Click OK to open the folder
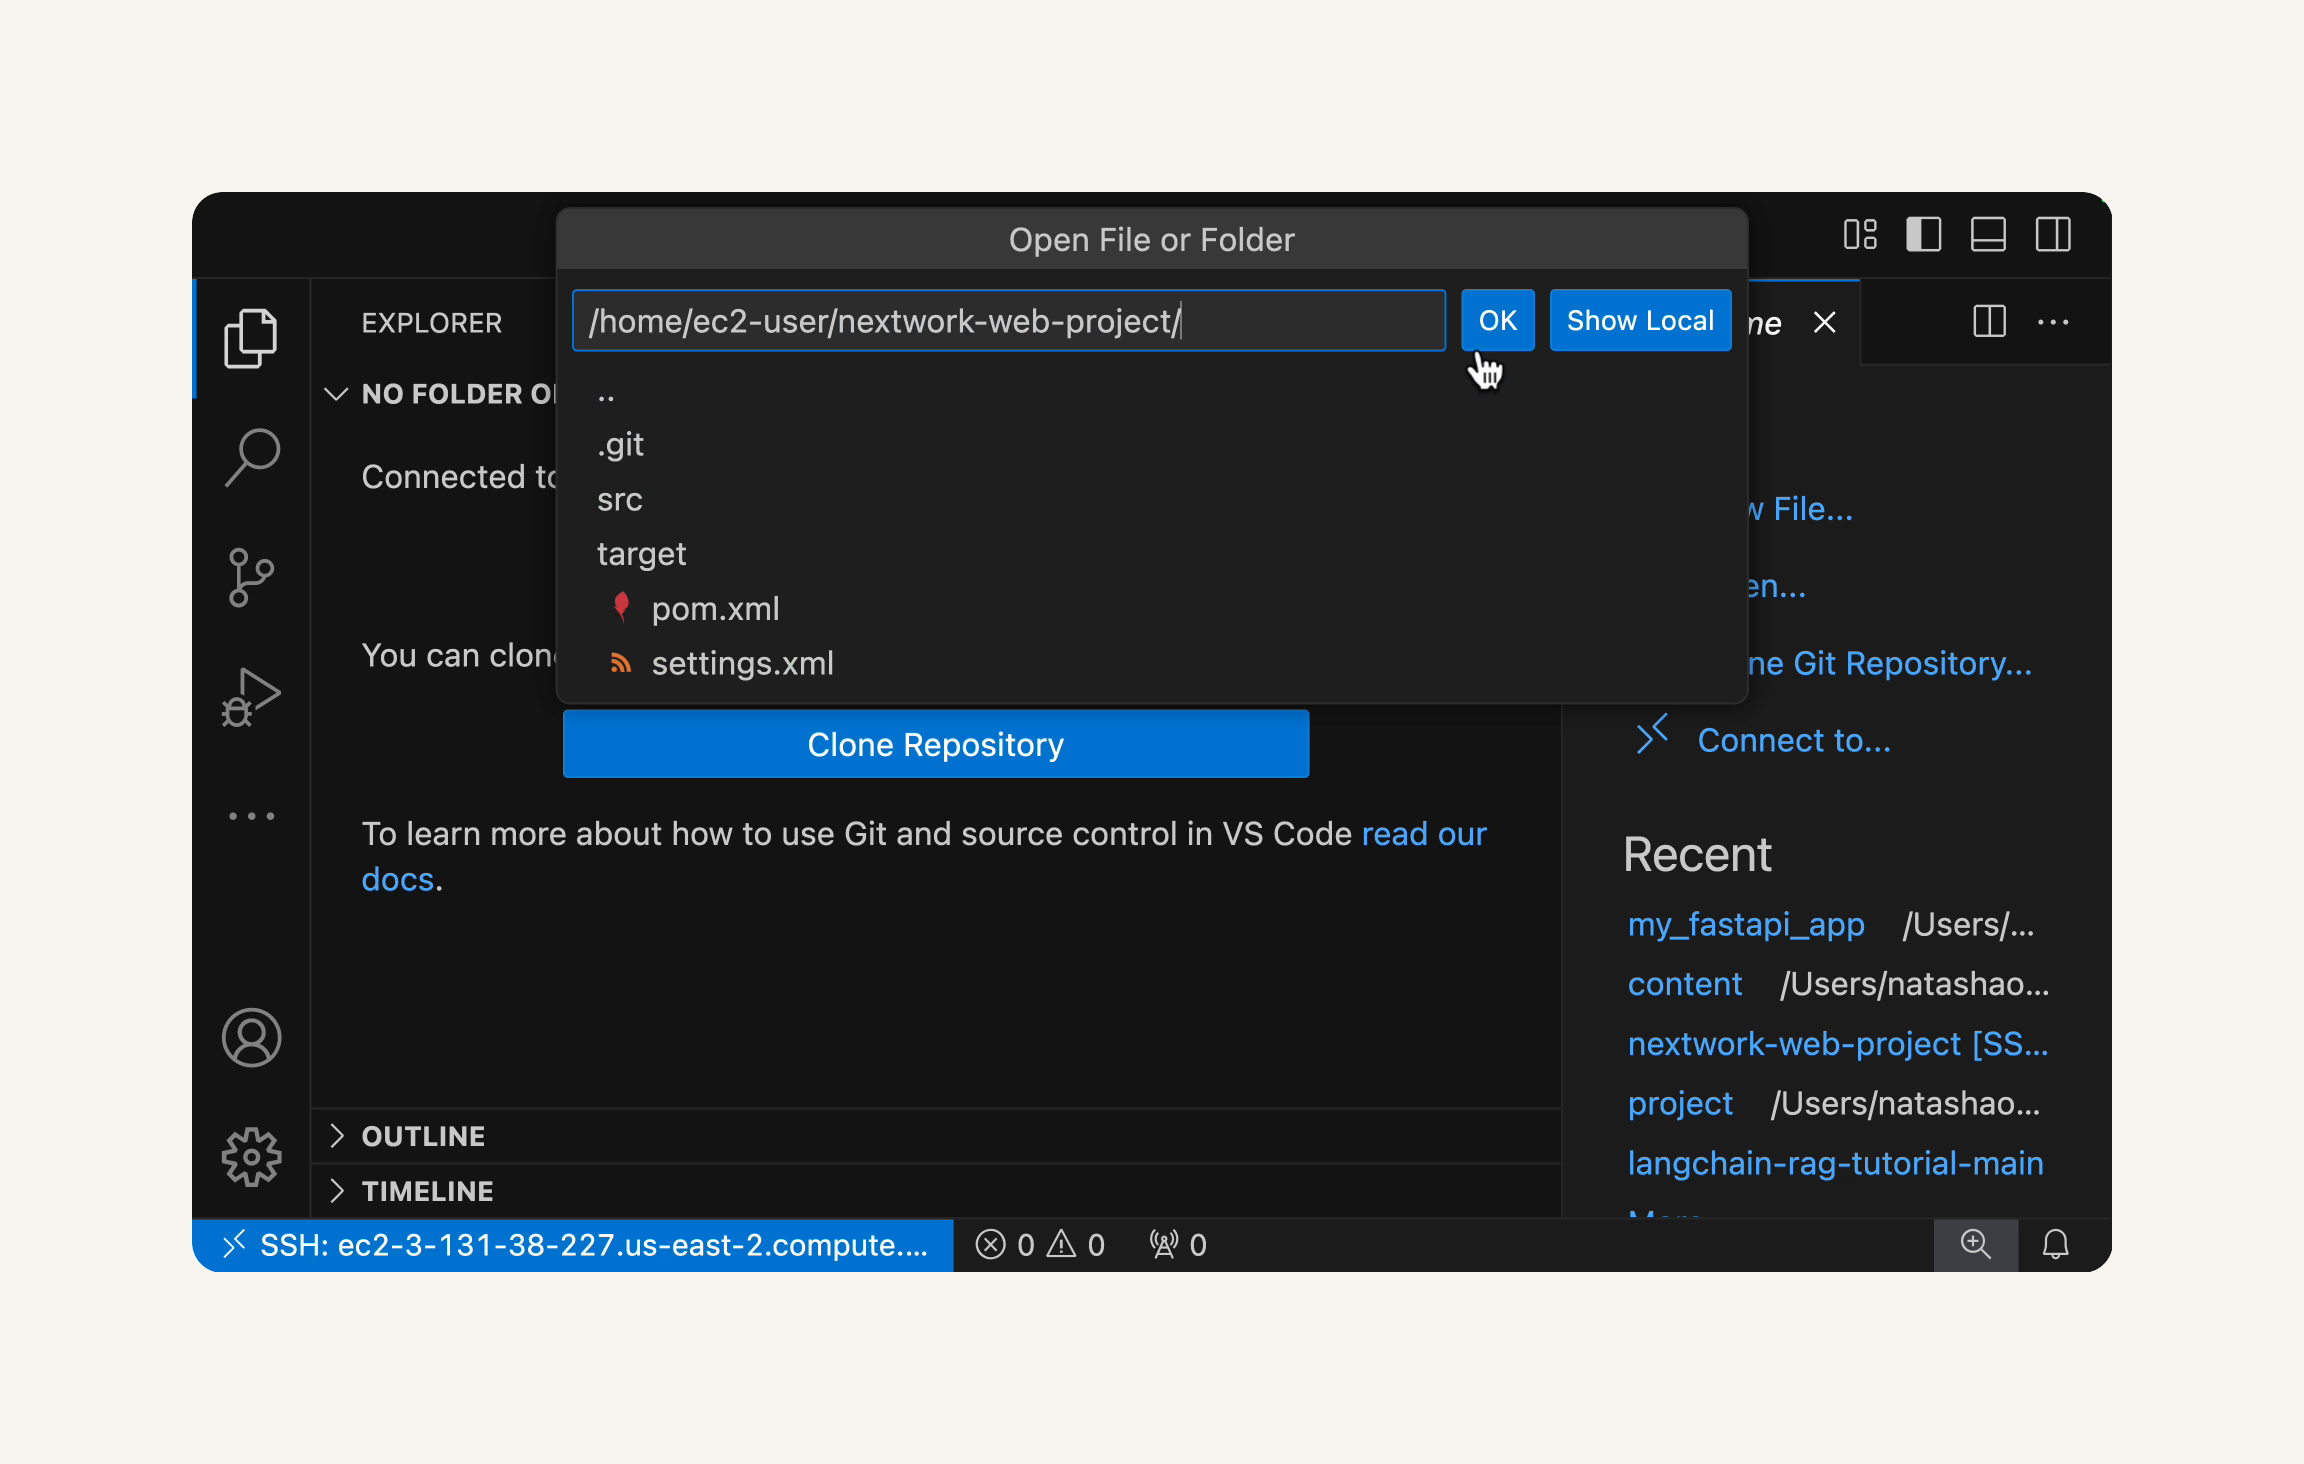The height and width of the screenshot is (1464, 2304). 1498,320
